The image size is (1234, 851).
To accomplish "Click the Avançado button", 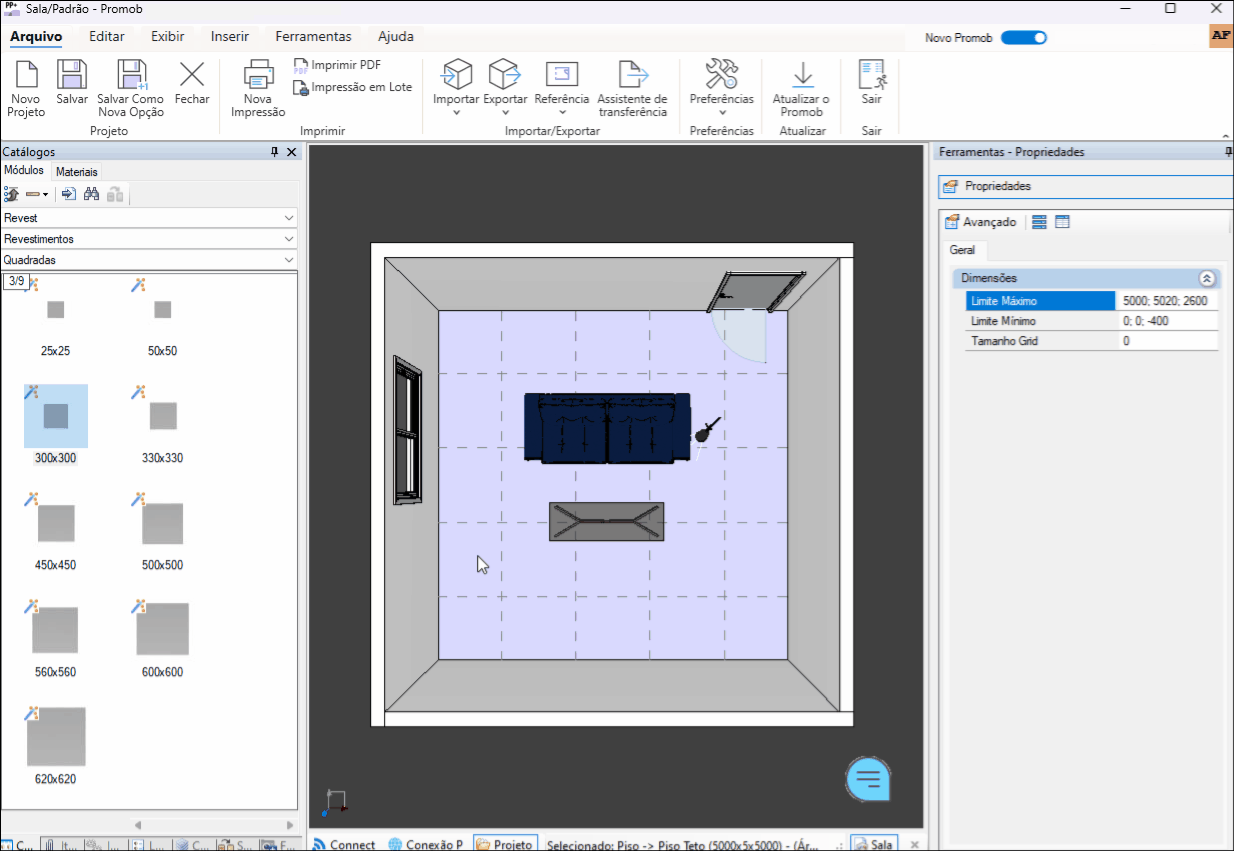I will (x=981, y=222).
